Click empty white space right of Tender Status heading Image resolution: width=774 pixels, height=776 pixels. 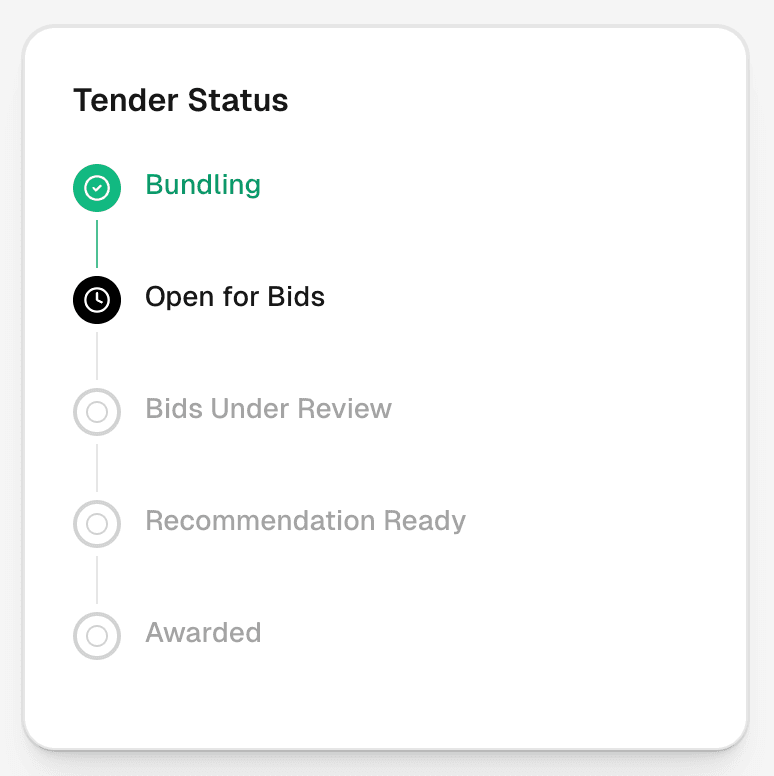point(500,101)
